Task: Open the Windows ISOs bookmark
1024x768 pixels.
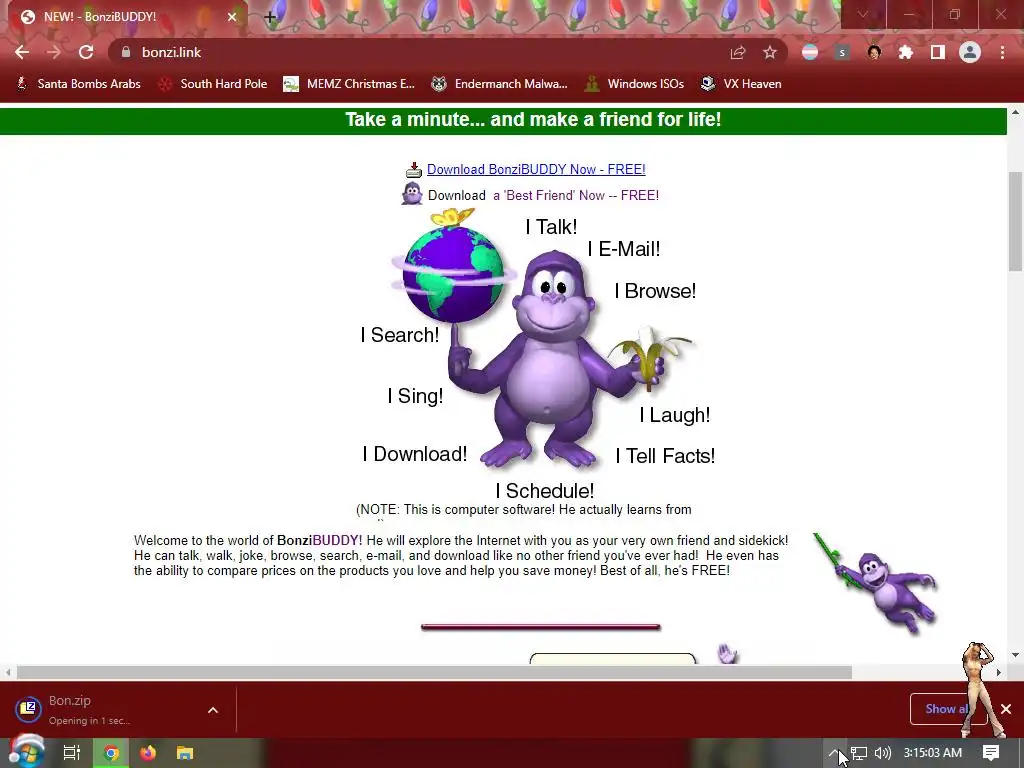Action: [x=635, y=84]
